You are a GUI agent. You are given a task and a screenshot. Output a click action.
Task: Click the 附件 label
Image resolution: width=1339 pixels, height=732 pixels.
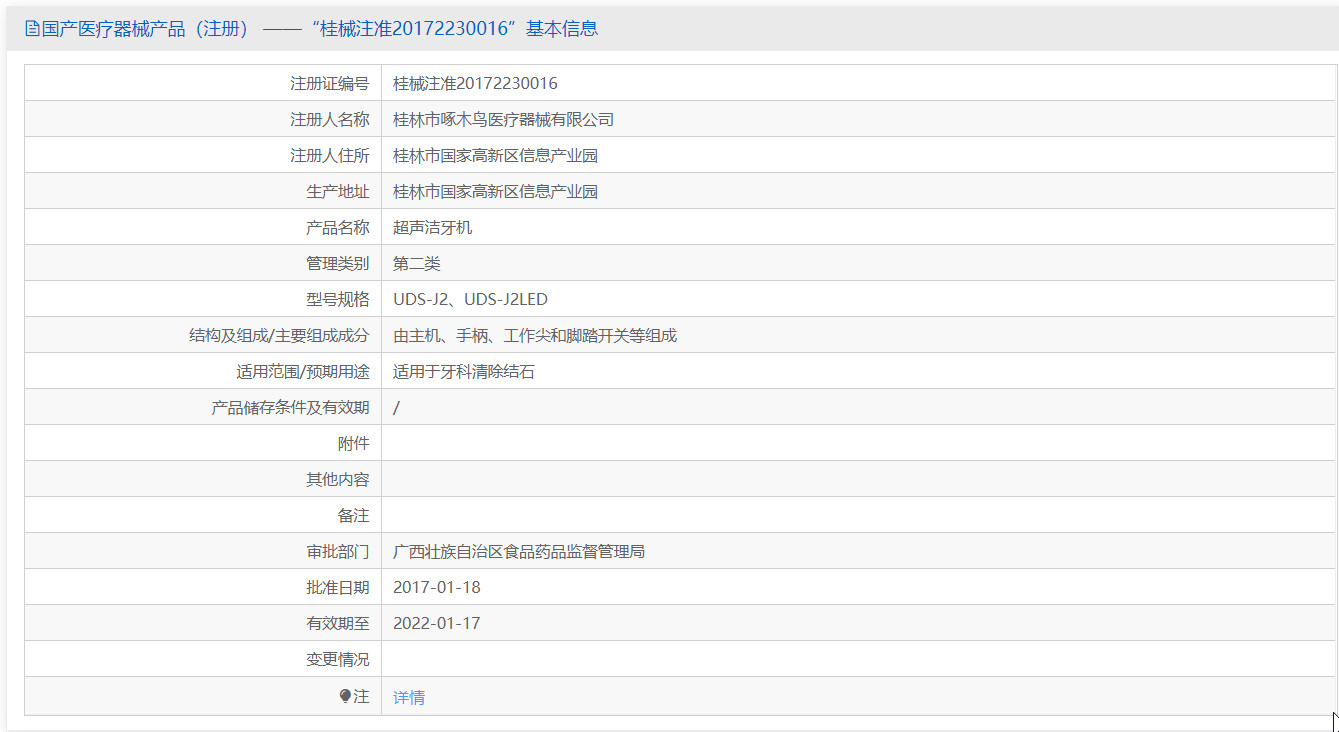(x=353, y=443)
